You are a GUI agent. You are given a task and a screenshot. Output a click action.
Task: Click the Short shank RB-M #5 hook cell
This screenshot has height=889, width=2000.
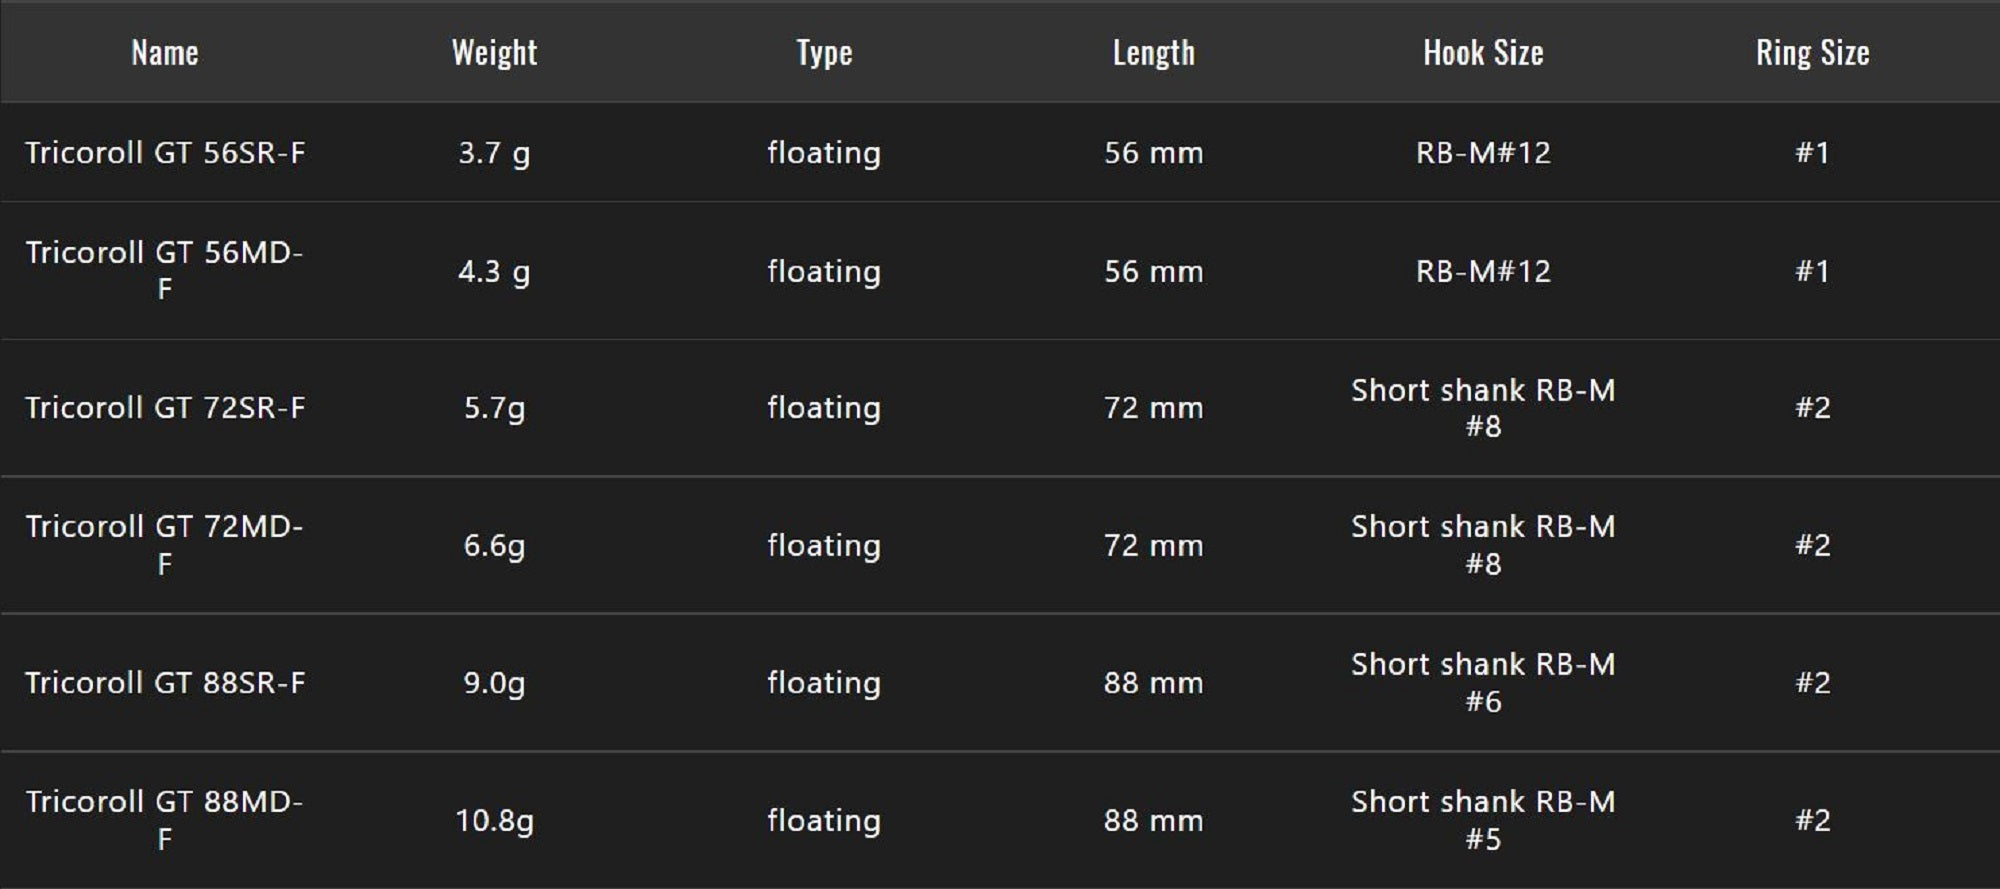[x=1483, y=820]
